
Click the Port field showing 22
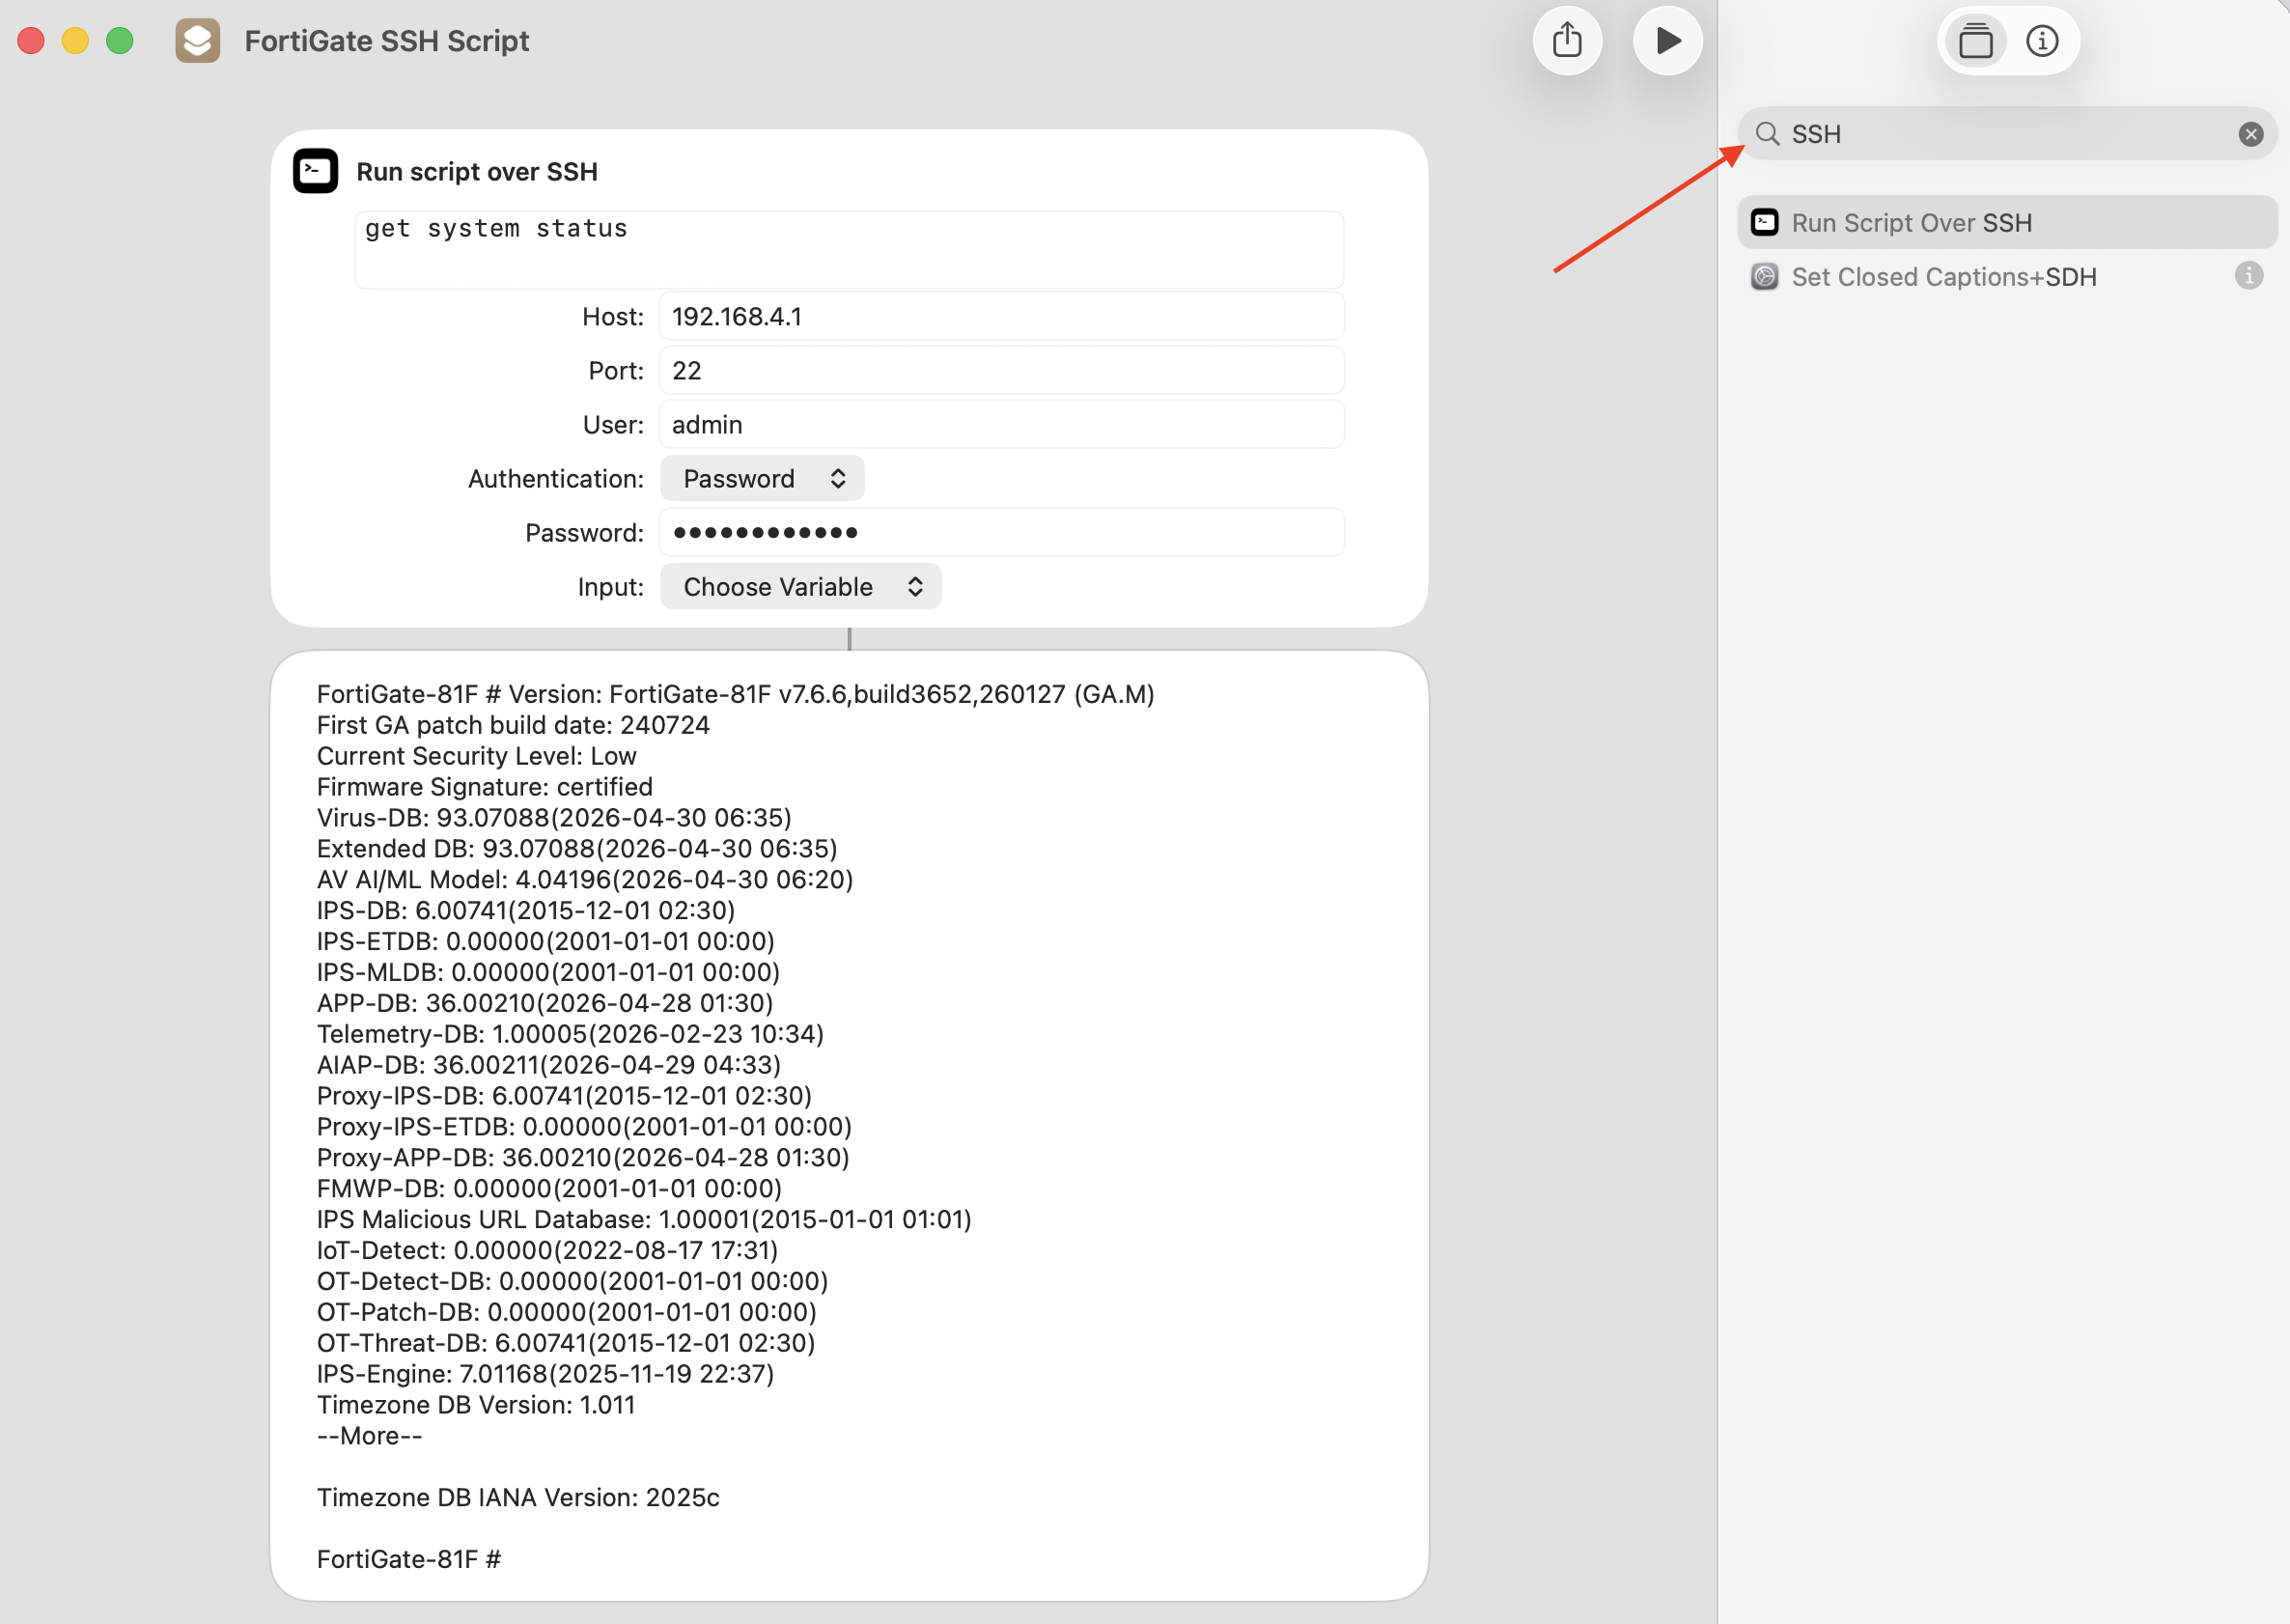tap(1002, 371)
